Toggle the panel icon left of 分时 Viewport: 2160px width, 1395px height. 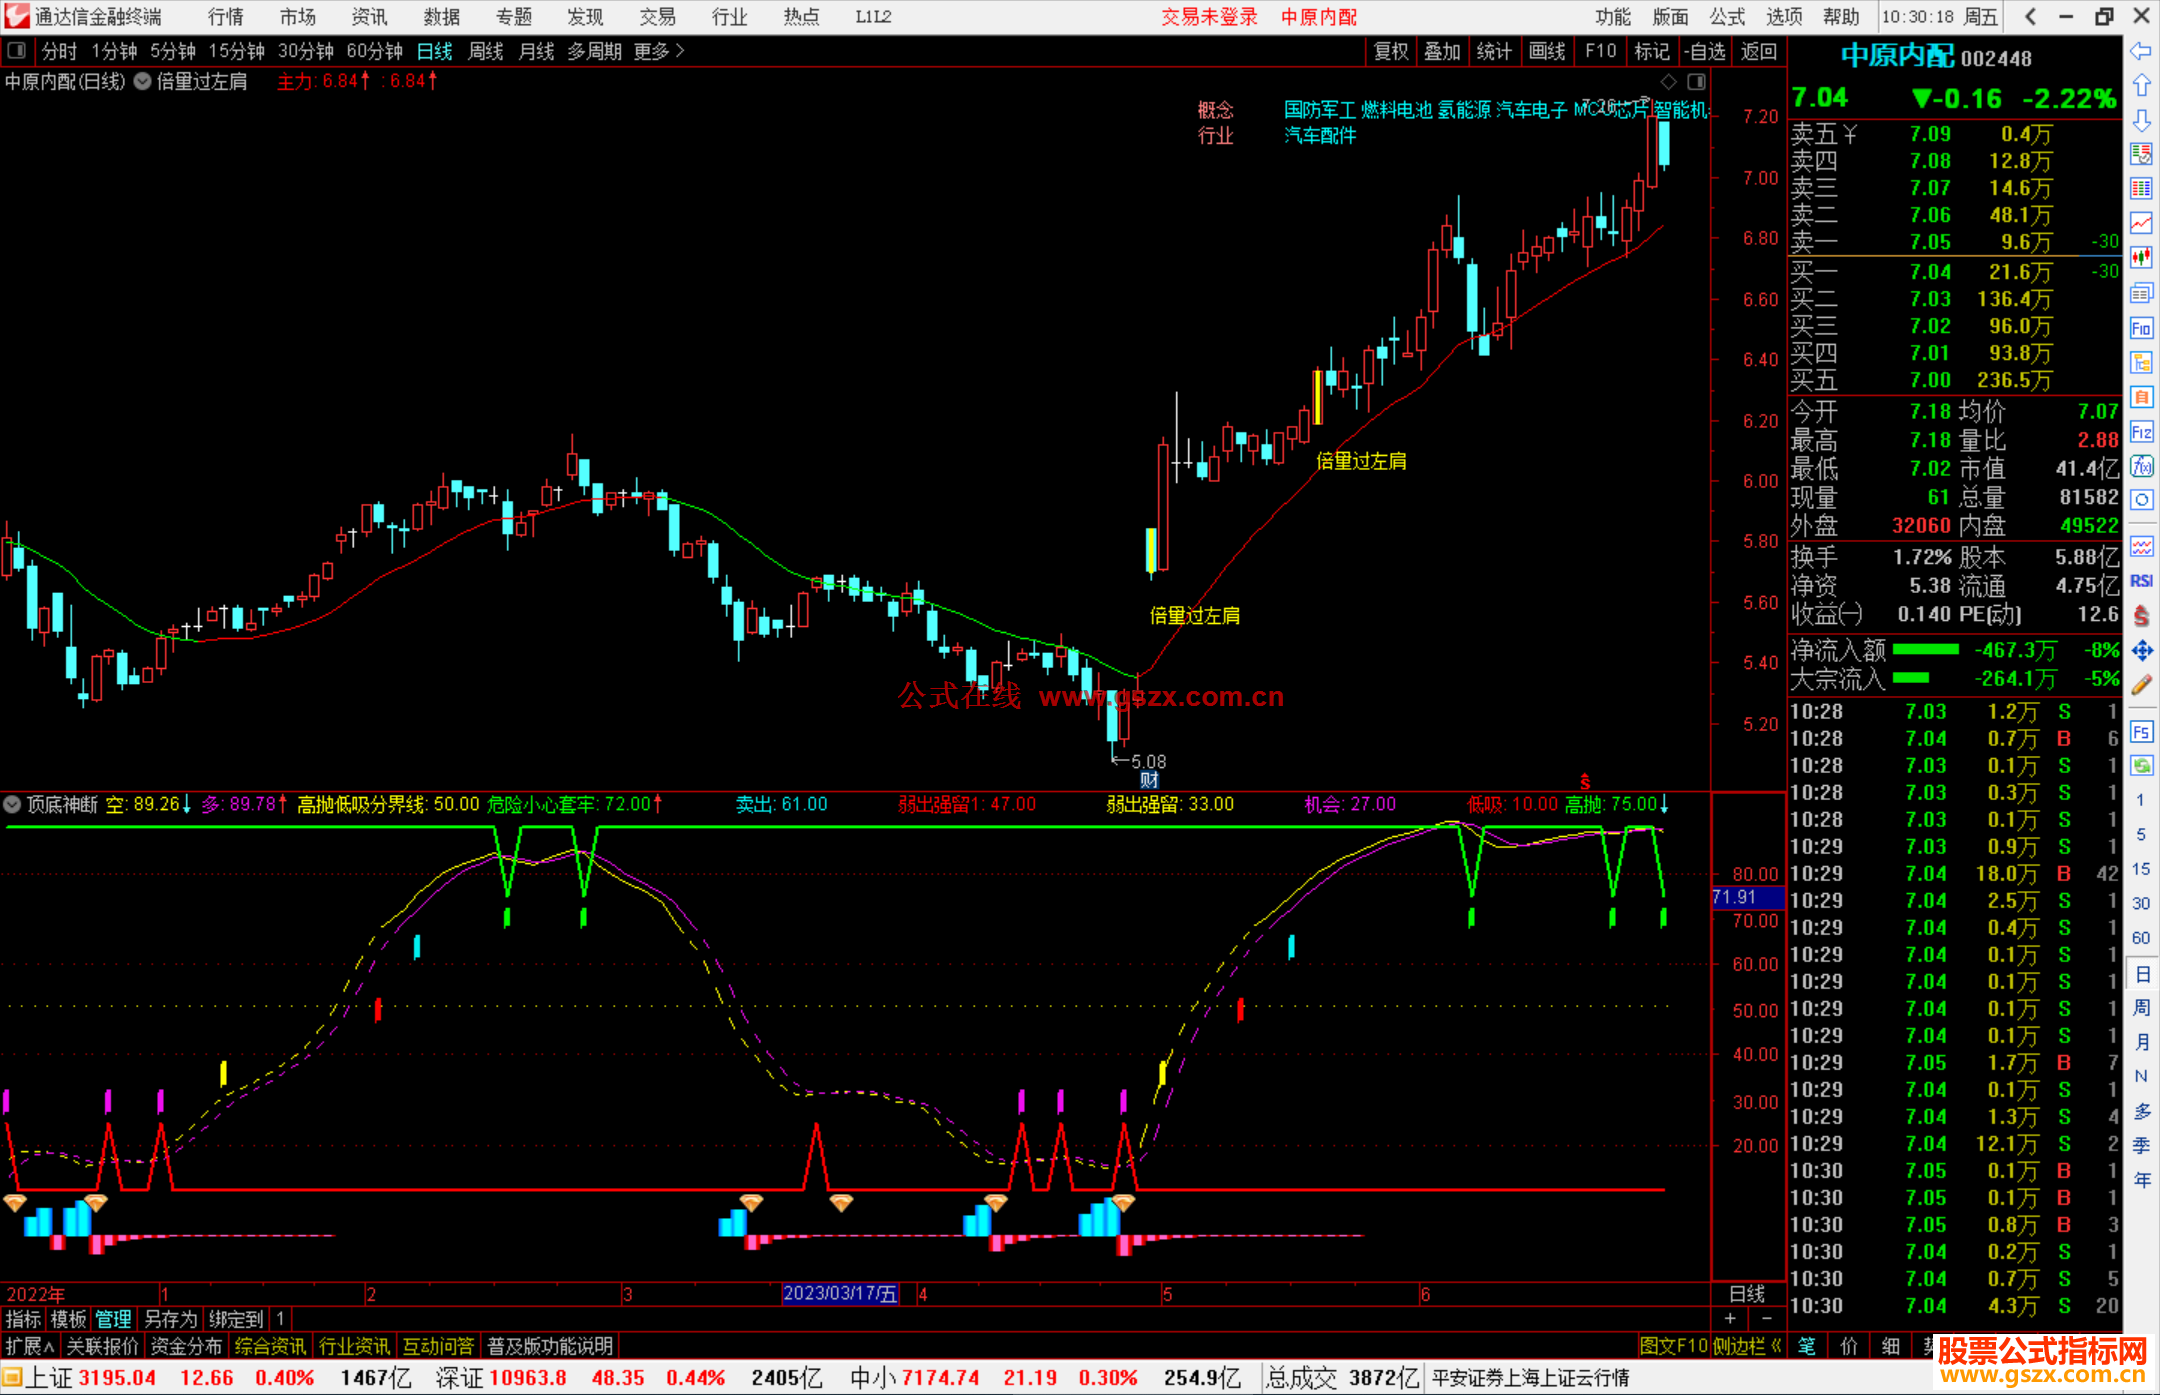pos(17,51)
